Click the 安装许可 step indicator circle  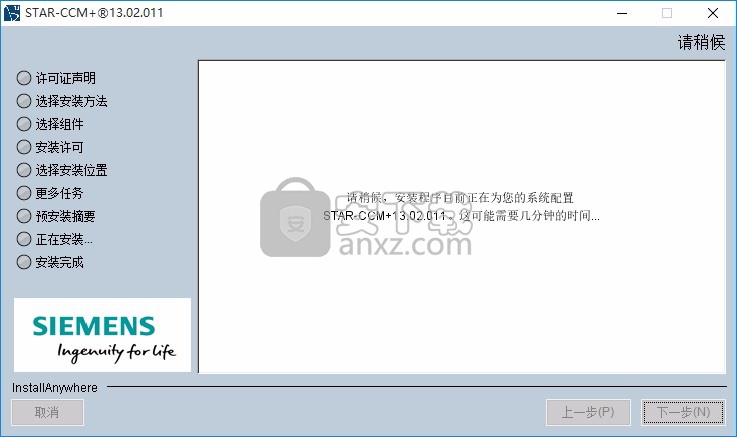point(24,147)
